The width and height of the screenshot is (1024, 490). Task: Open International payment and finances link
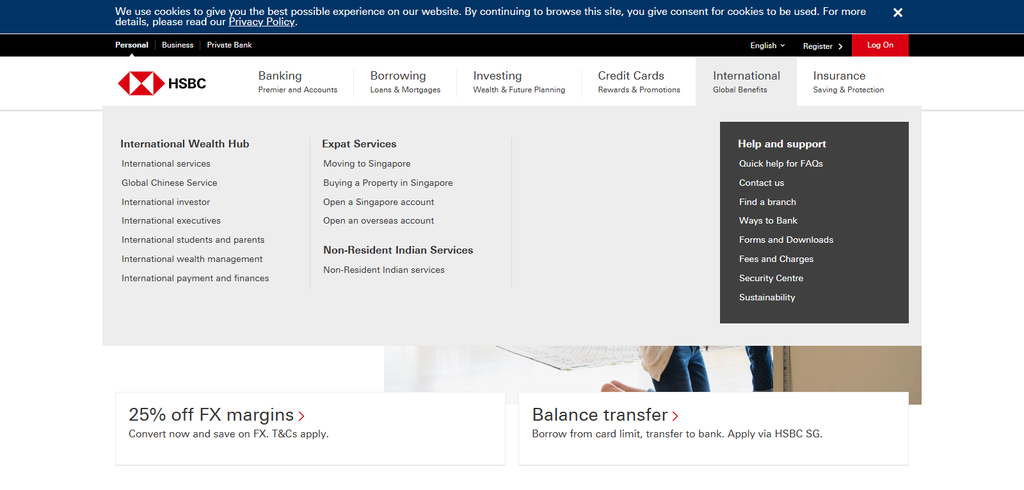(x=195, y=278)
